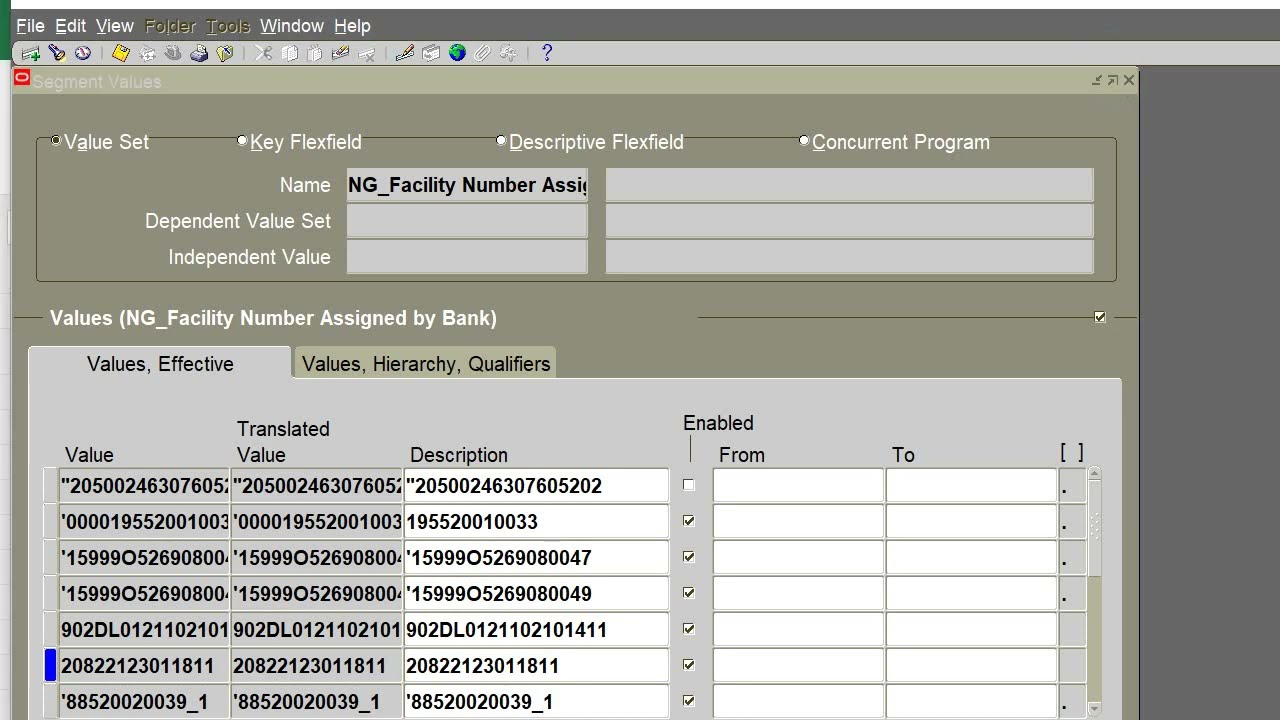
Task: Select the Descriptive Flexfield radio button
Action: click(501, 141)
